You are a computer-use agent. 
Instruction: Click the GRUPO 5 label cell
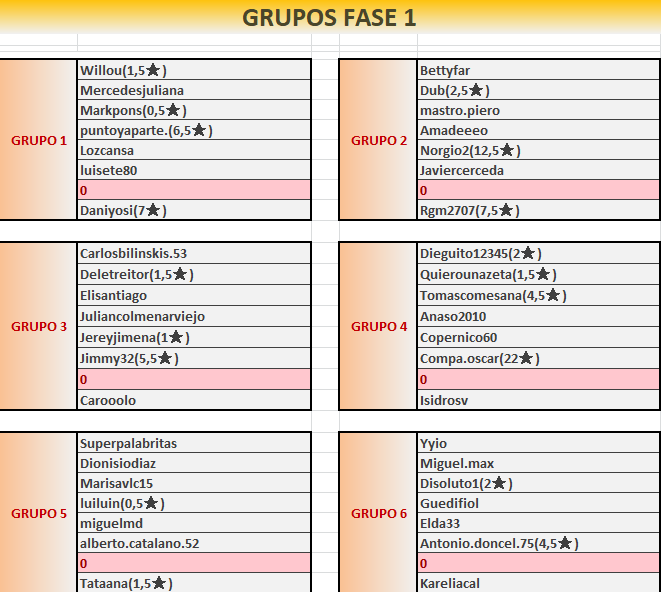click(x=39, y=514)
